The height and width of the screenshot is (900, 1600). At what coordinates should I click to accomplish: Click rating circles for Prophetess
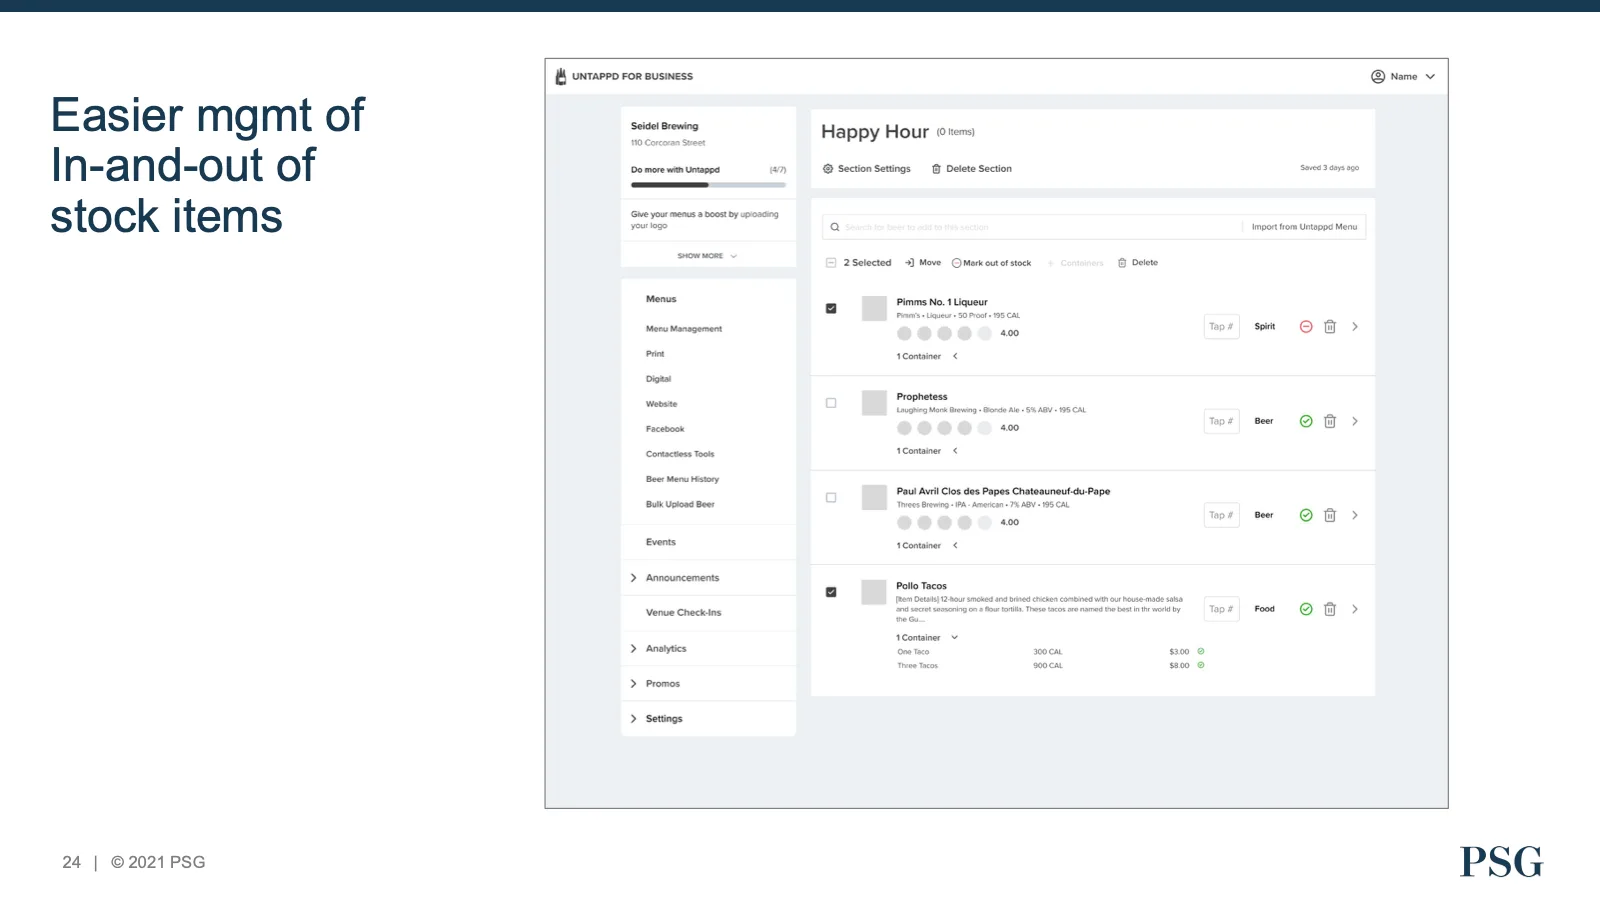click(x=944, y=428)
